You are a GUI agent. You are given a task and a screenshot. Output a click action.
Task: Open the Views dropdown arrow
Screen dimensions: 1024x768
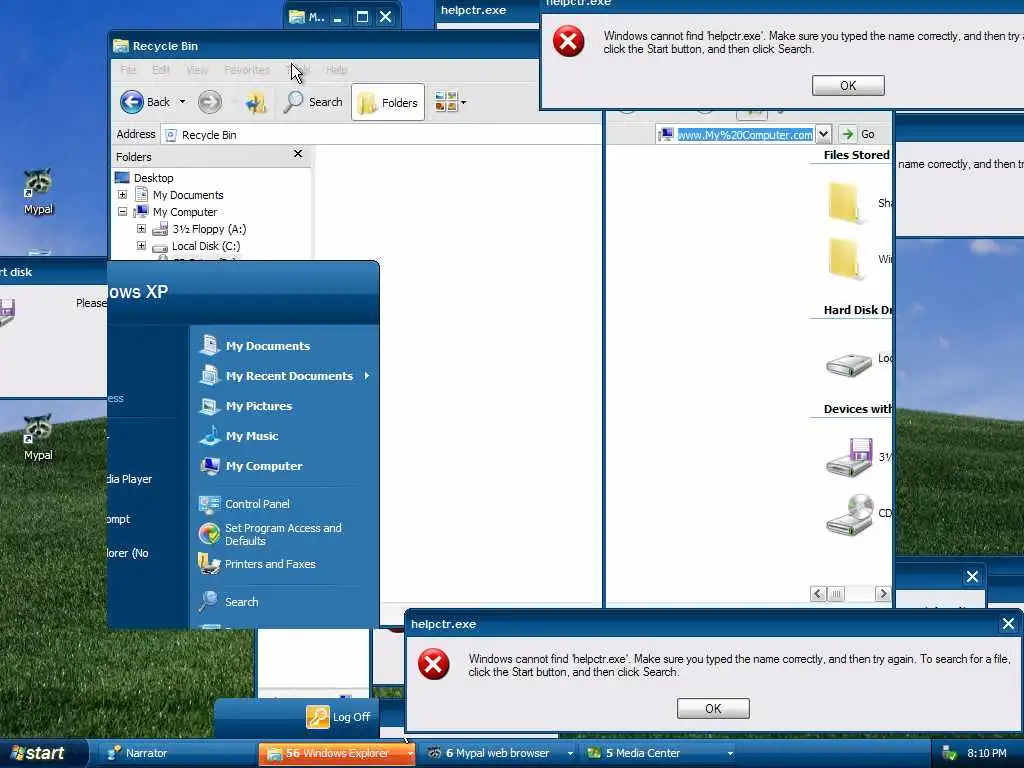click(464, 103)
